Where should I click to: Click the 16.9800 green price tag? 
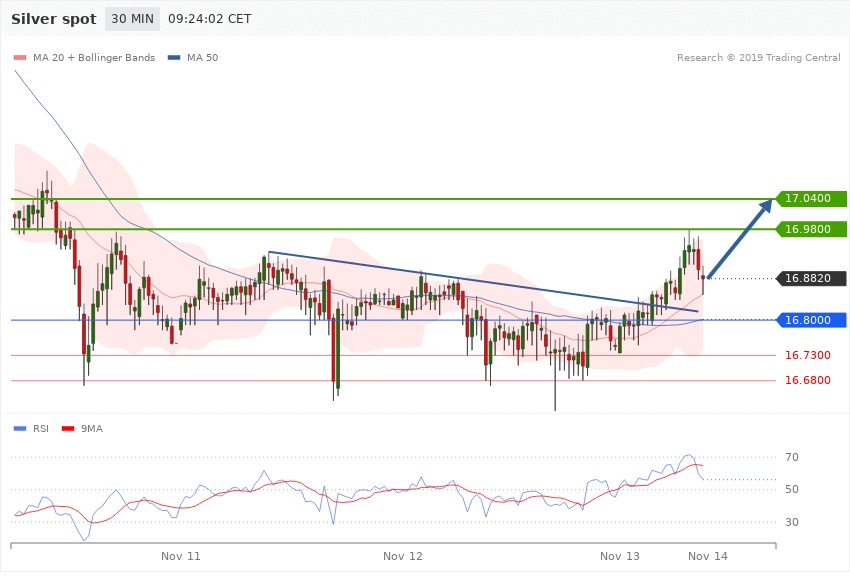810,229
